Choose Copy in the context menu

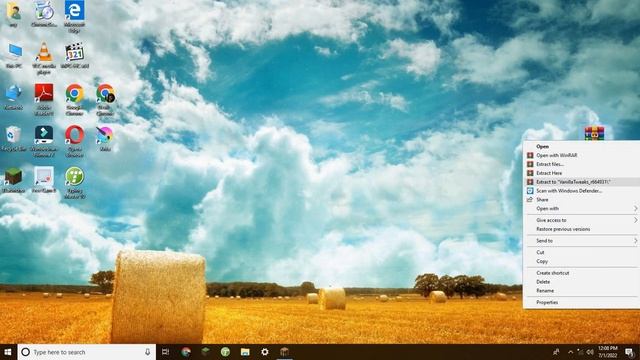point(582,261)
